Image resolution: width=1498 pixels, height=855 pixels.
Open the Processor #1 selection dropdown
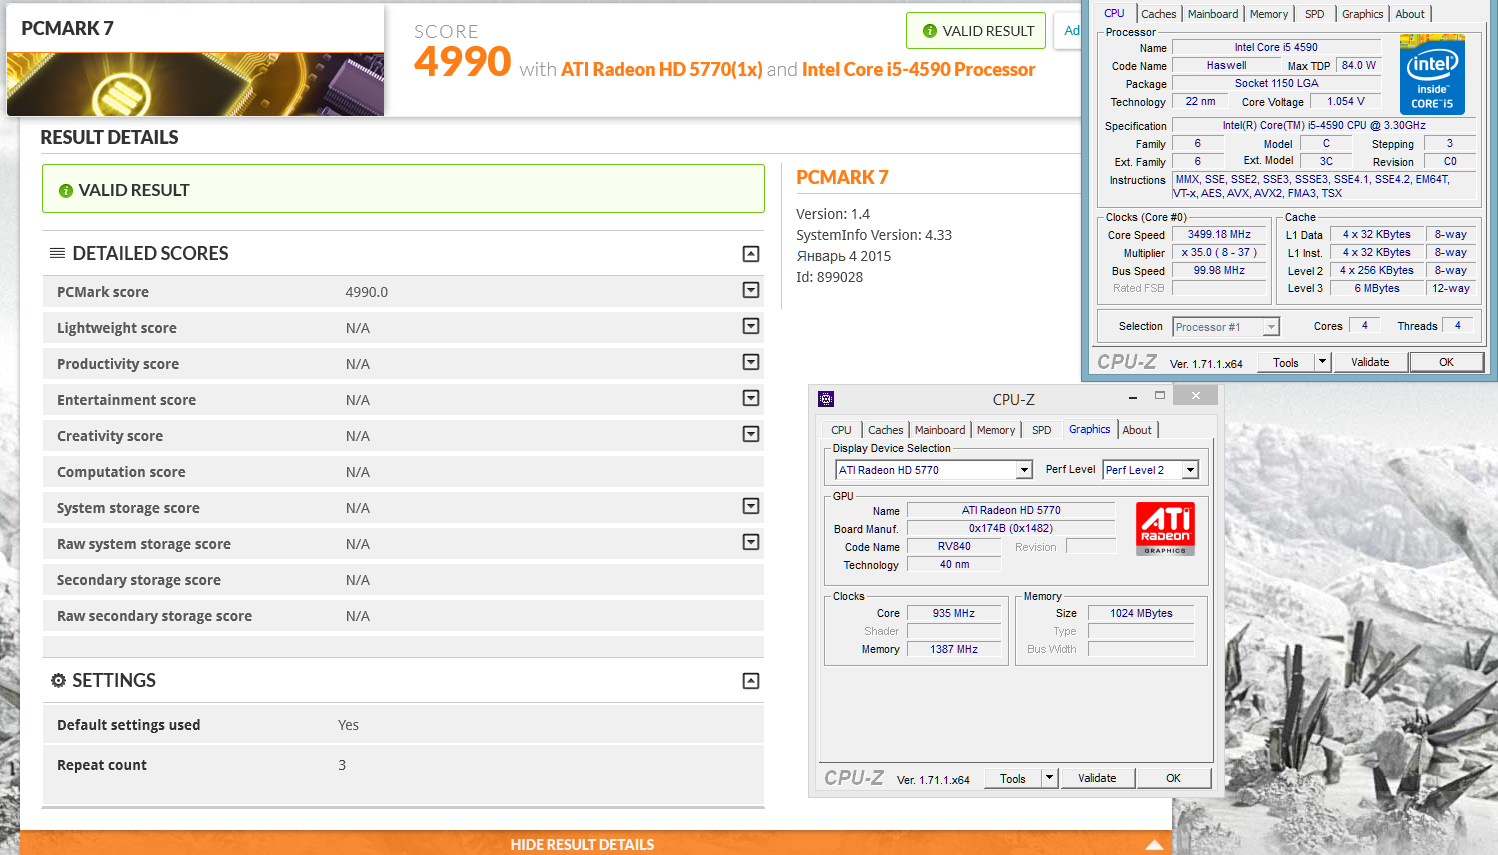coord(1271,327)
